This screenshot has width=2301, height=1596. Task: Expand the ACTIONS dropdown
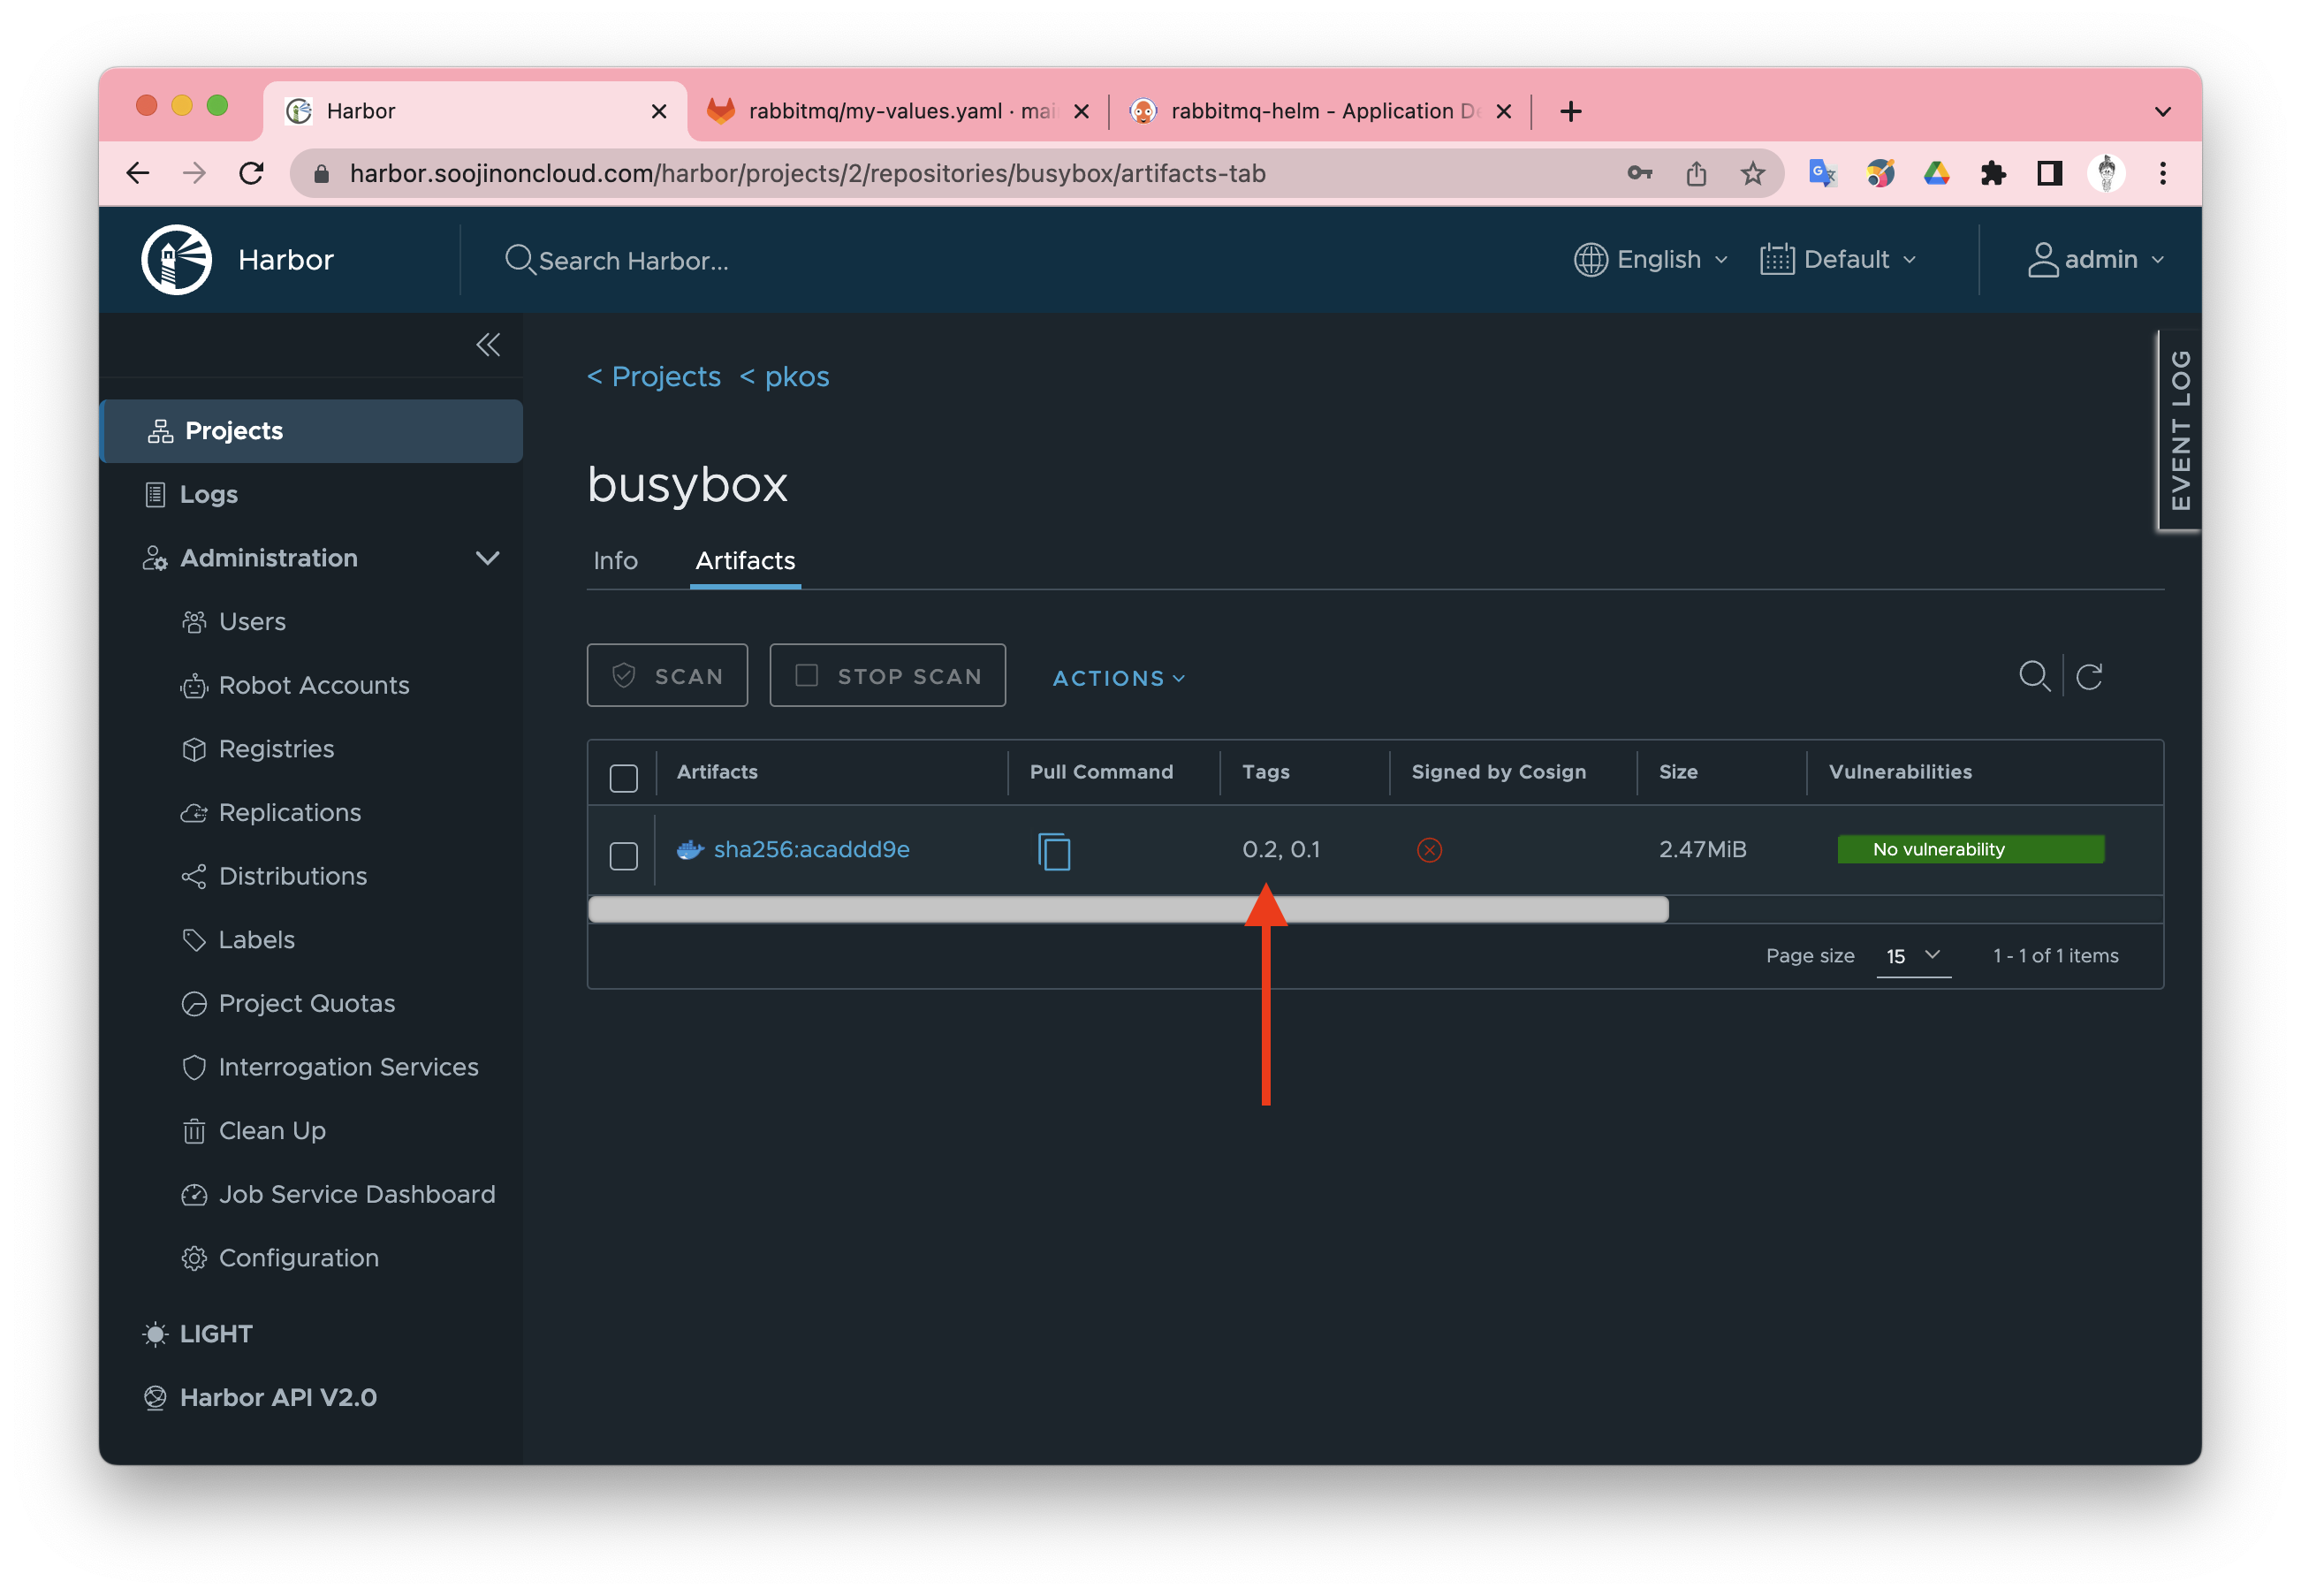(1118, 678)
